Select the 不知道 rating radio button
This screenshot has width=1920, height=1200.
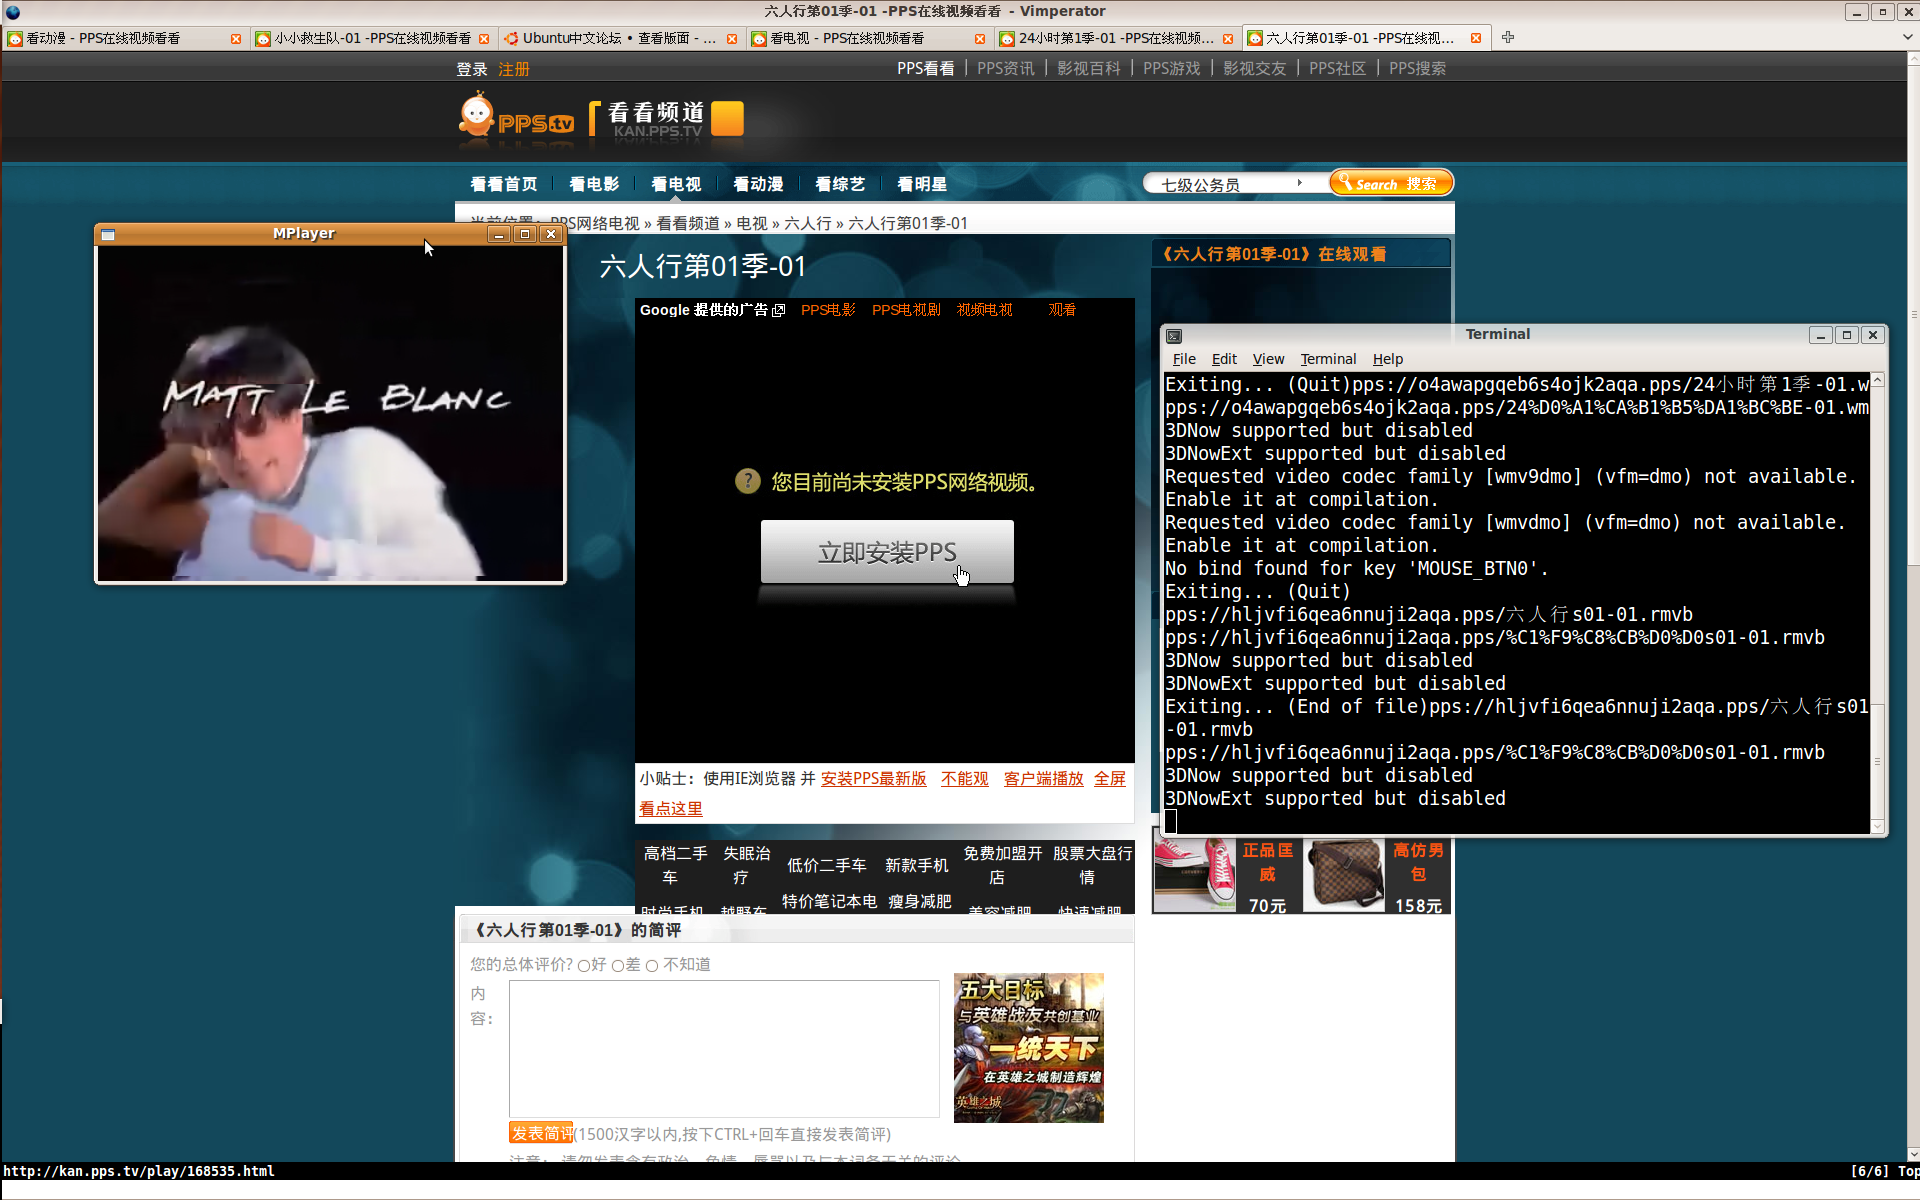(652, 966)
